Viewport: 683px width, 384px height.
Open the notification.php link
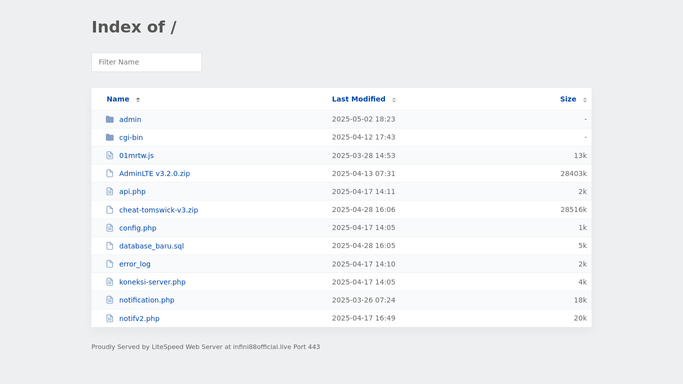tap(147, 300)
